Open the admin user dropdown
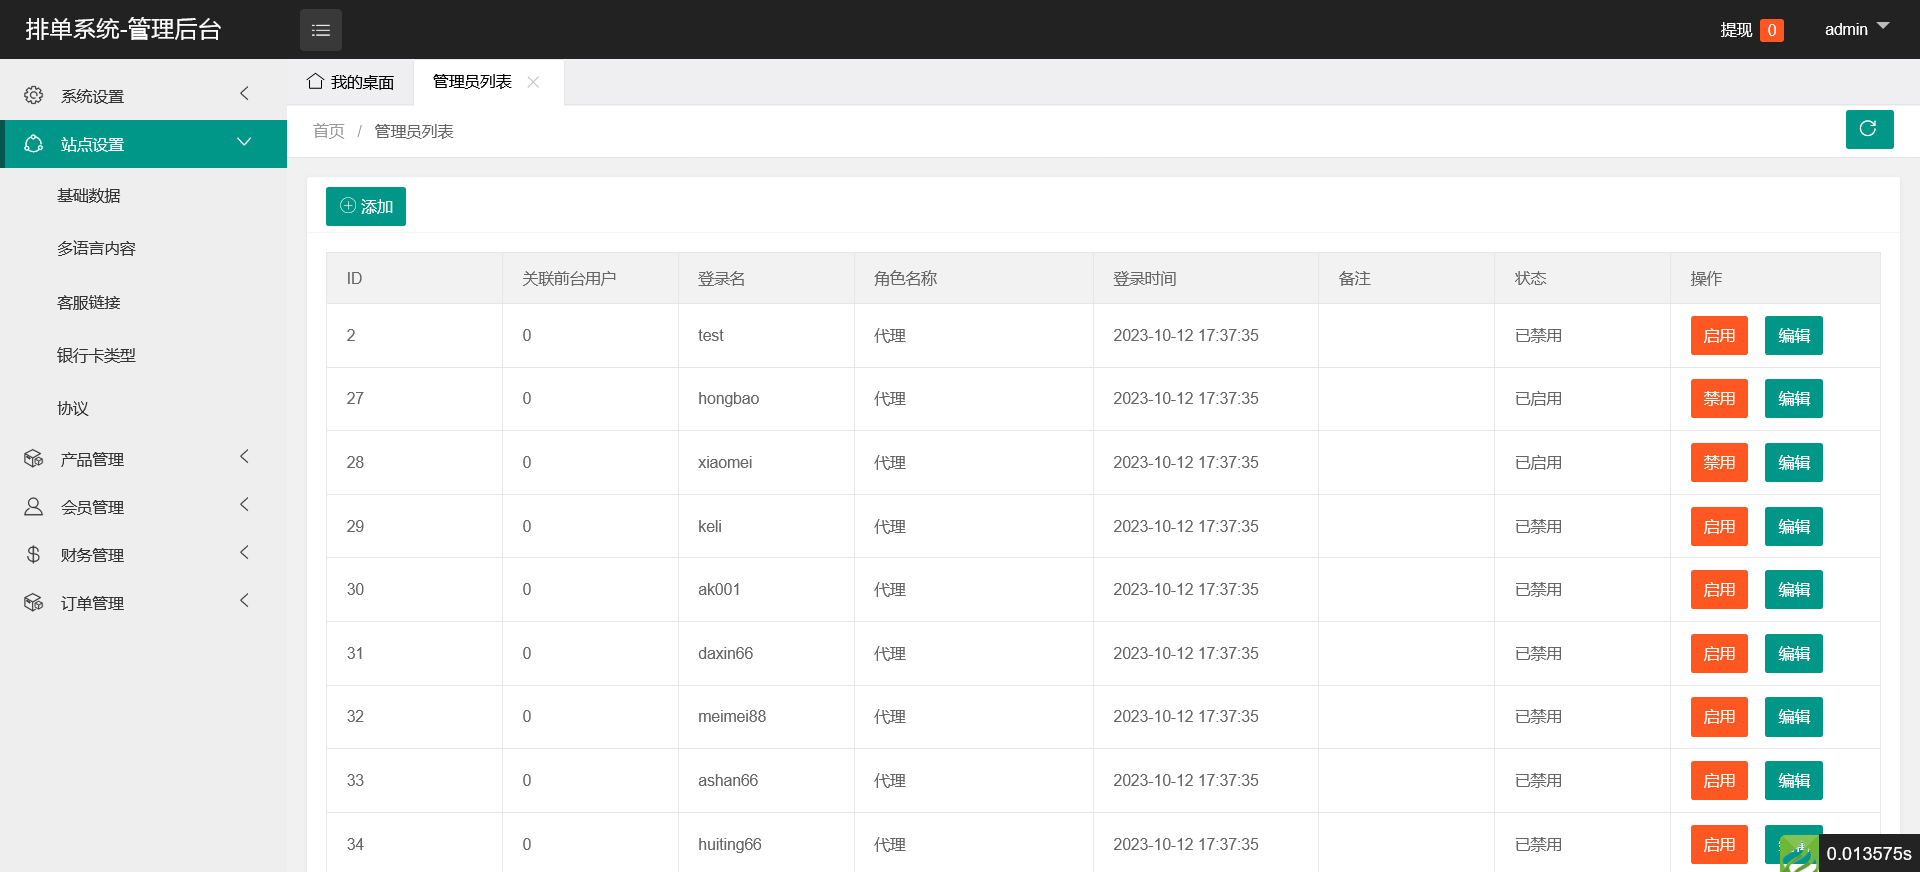The width and height of the screenshot is (1920, 872). [x=1855, y=29]
